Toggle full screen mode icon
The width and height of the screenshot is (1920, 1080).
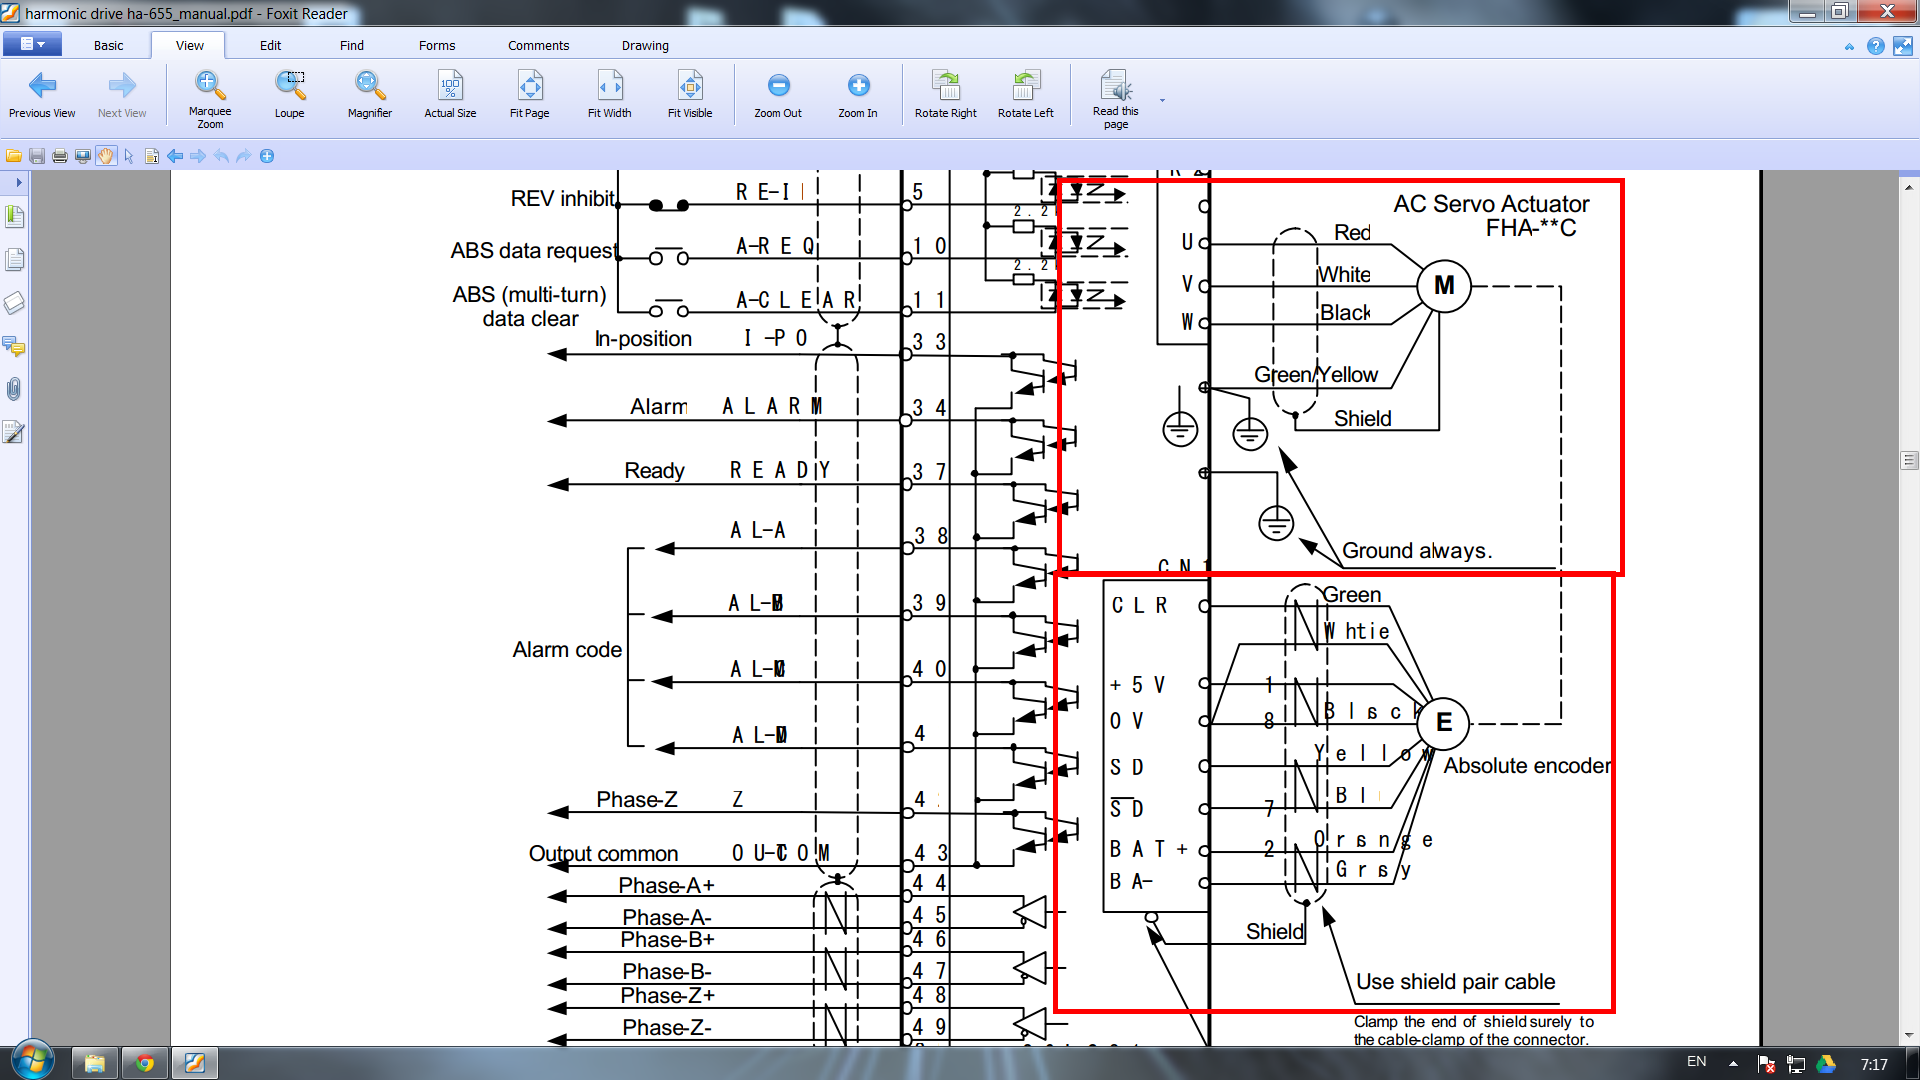1902,46
